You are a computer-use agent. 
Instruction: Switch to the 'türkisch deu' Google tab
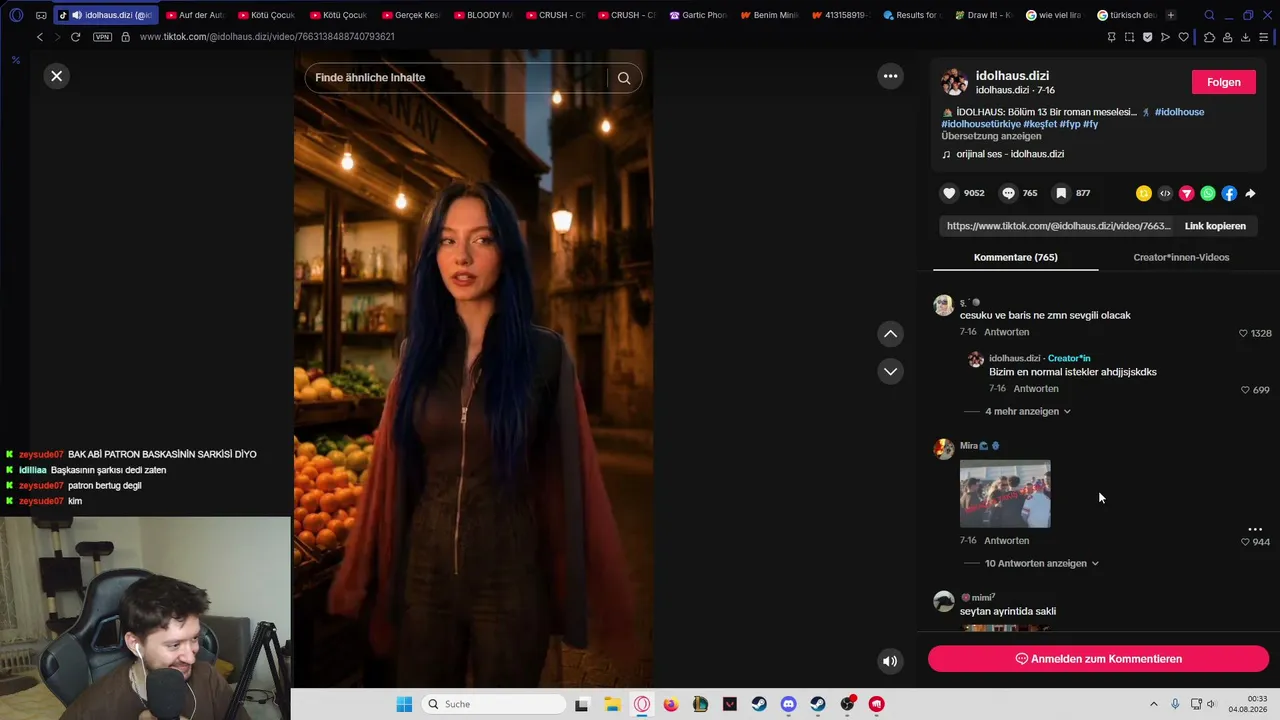tap(1127, 15)
